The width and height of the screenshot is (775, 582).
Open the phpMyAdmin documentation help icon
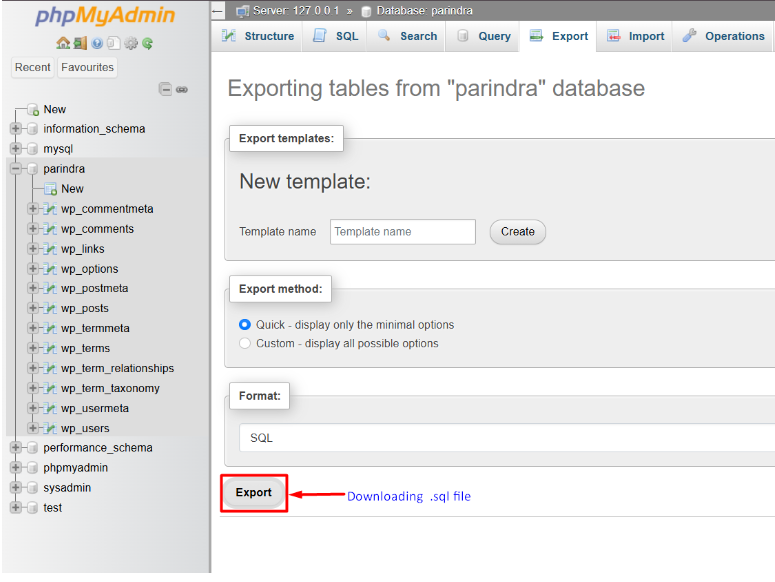tap(97, 44)
